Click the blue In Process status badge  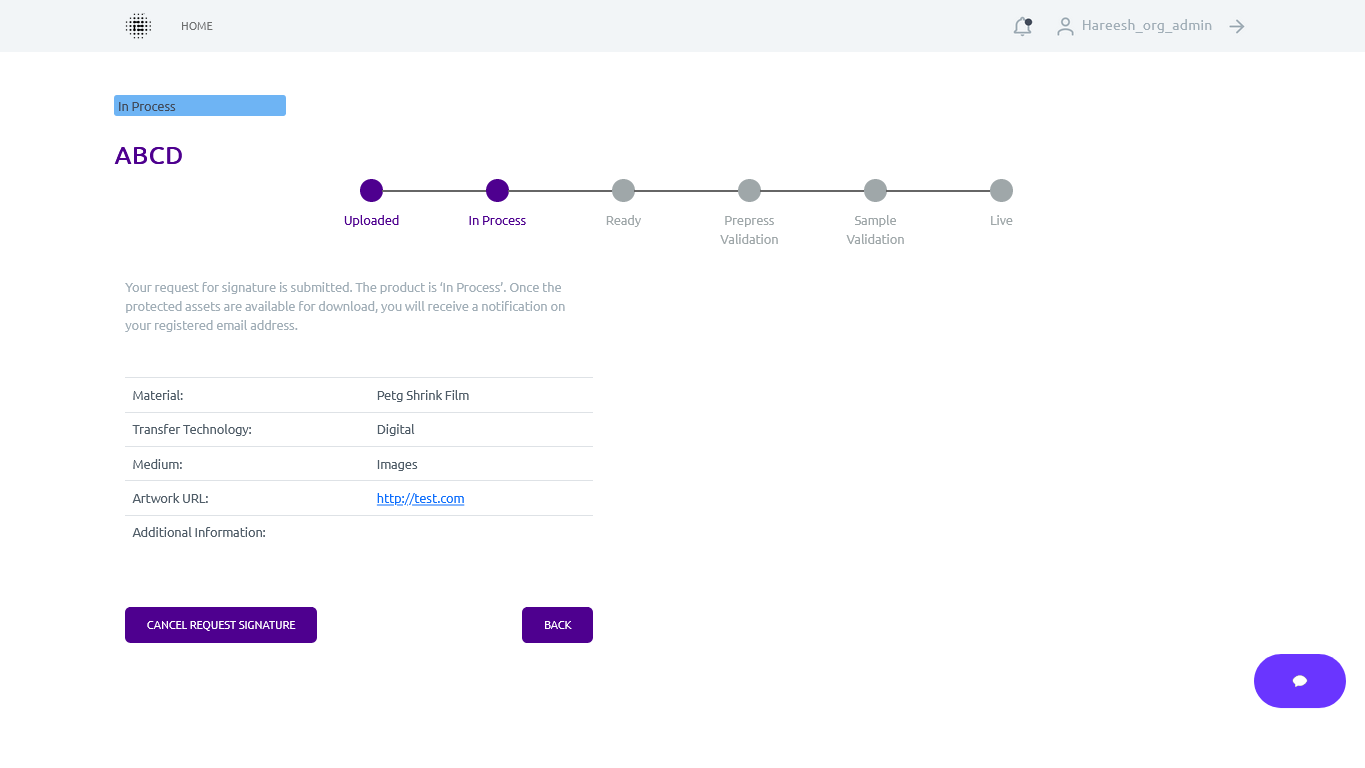coord(200,106)
